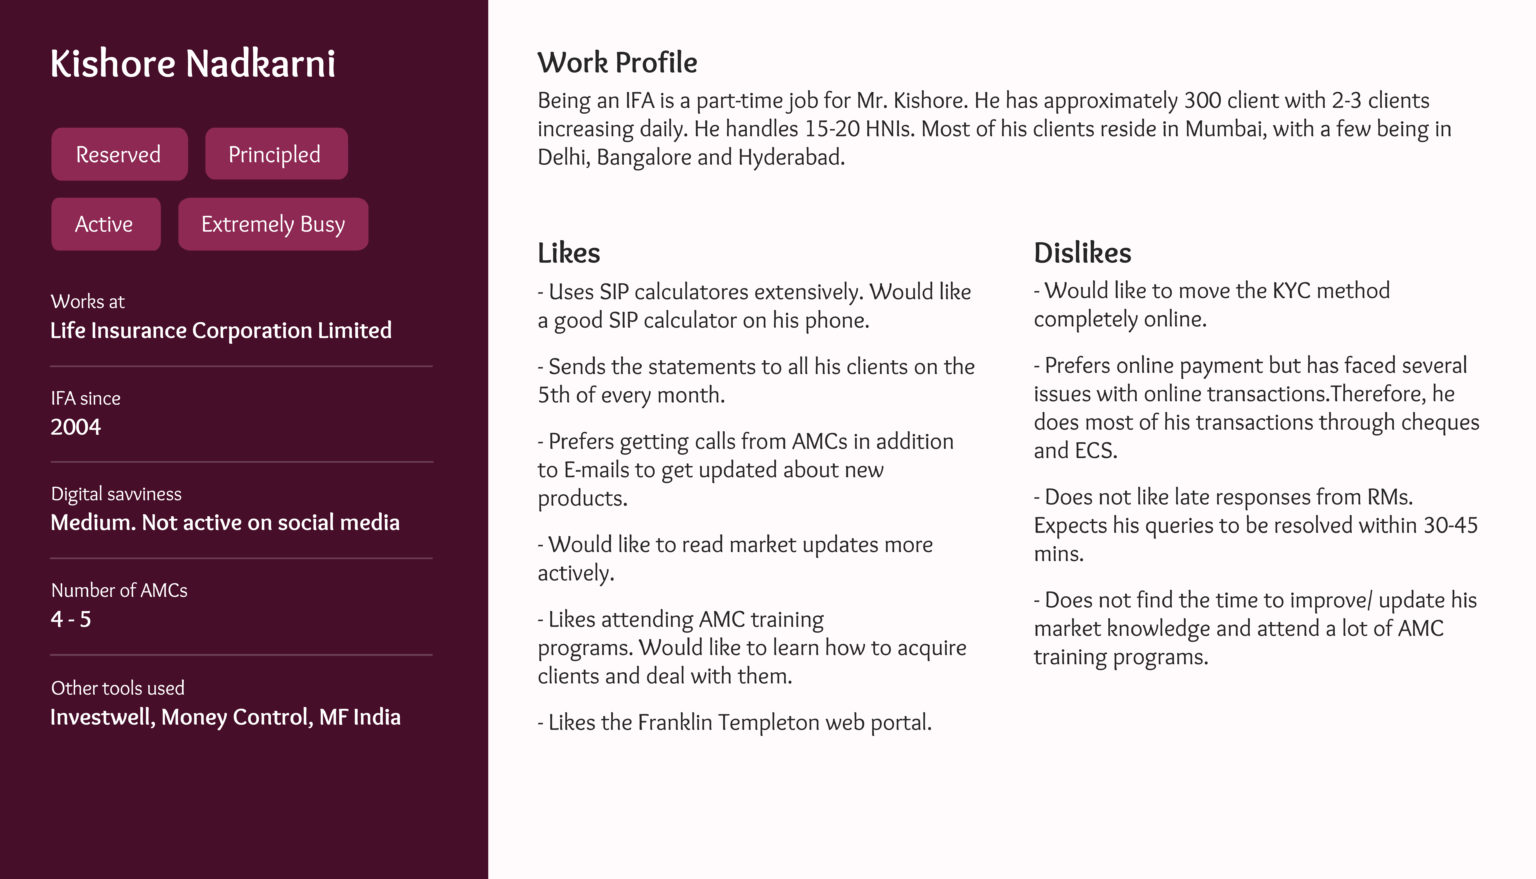Select the KYC method dislike item

coord(1212,305)
